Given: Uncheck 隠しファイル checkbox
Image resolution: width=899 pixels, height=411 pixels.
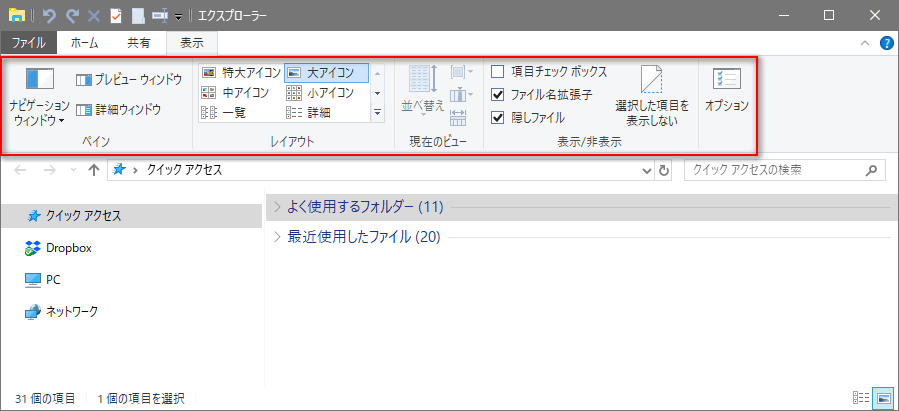Looking at the screenshot, I should (x=498, y=117).
